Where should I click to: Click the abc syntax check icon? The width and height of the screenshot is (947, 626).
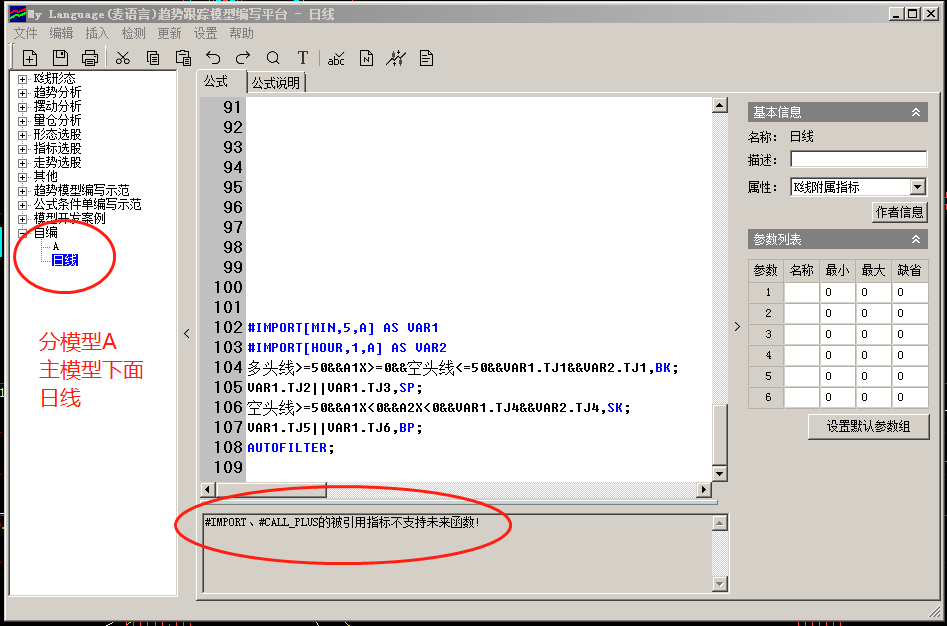point(336,58)
